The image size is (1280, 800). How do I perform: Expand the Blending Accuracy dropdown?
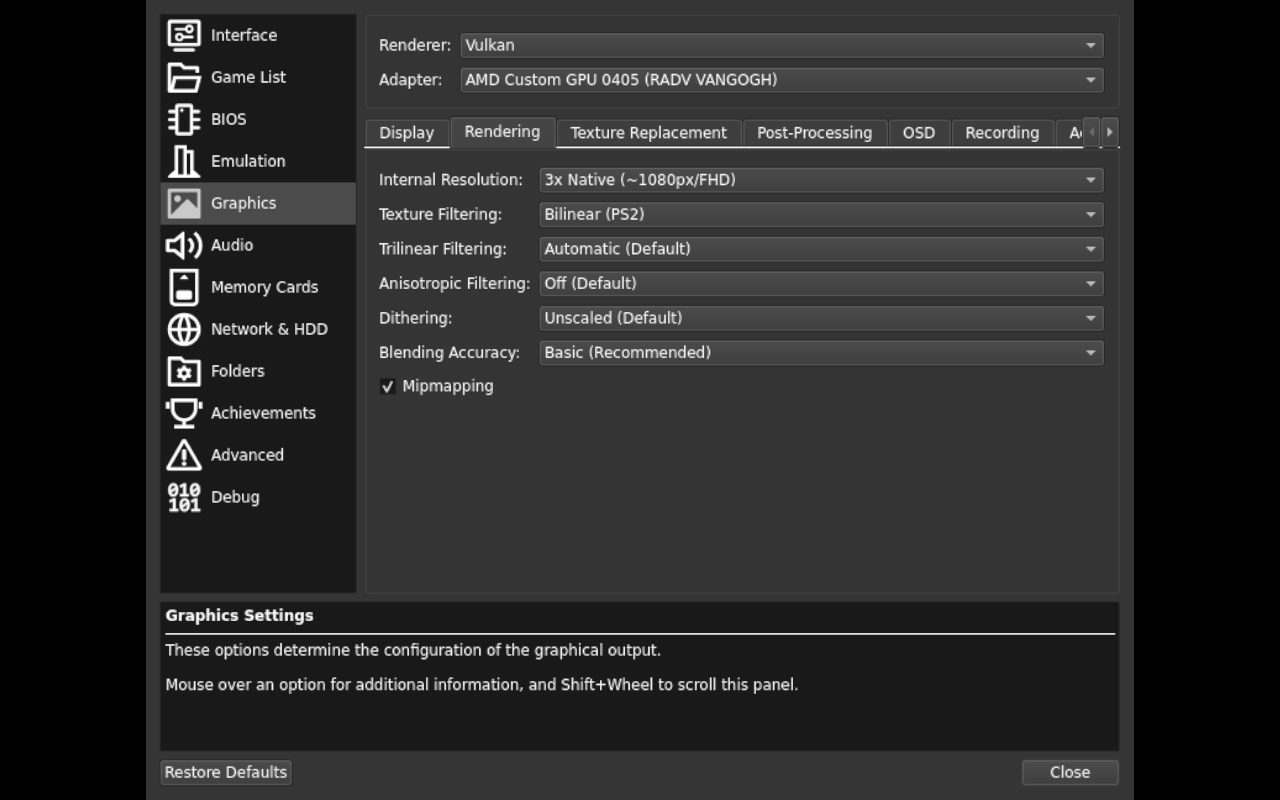tap(821, 352)
